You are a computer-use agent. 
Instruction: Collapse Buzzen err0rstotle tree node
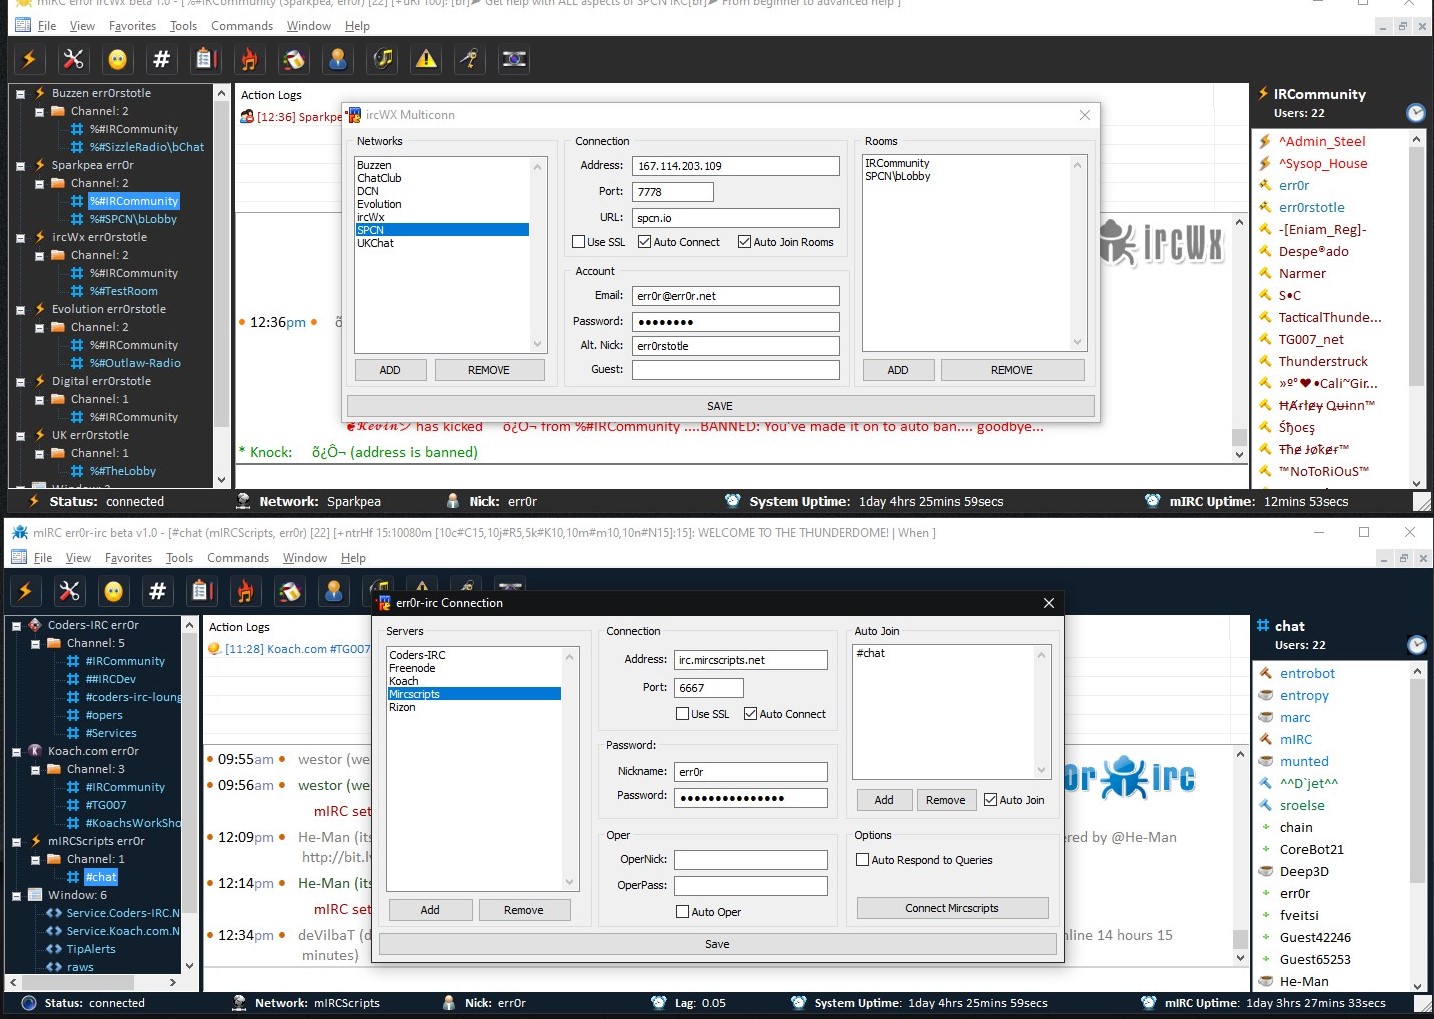[20, 94]
